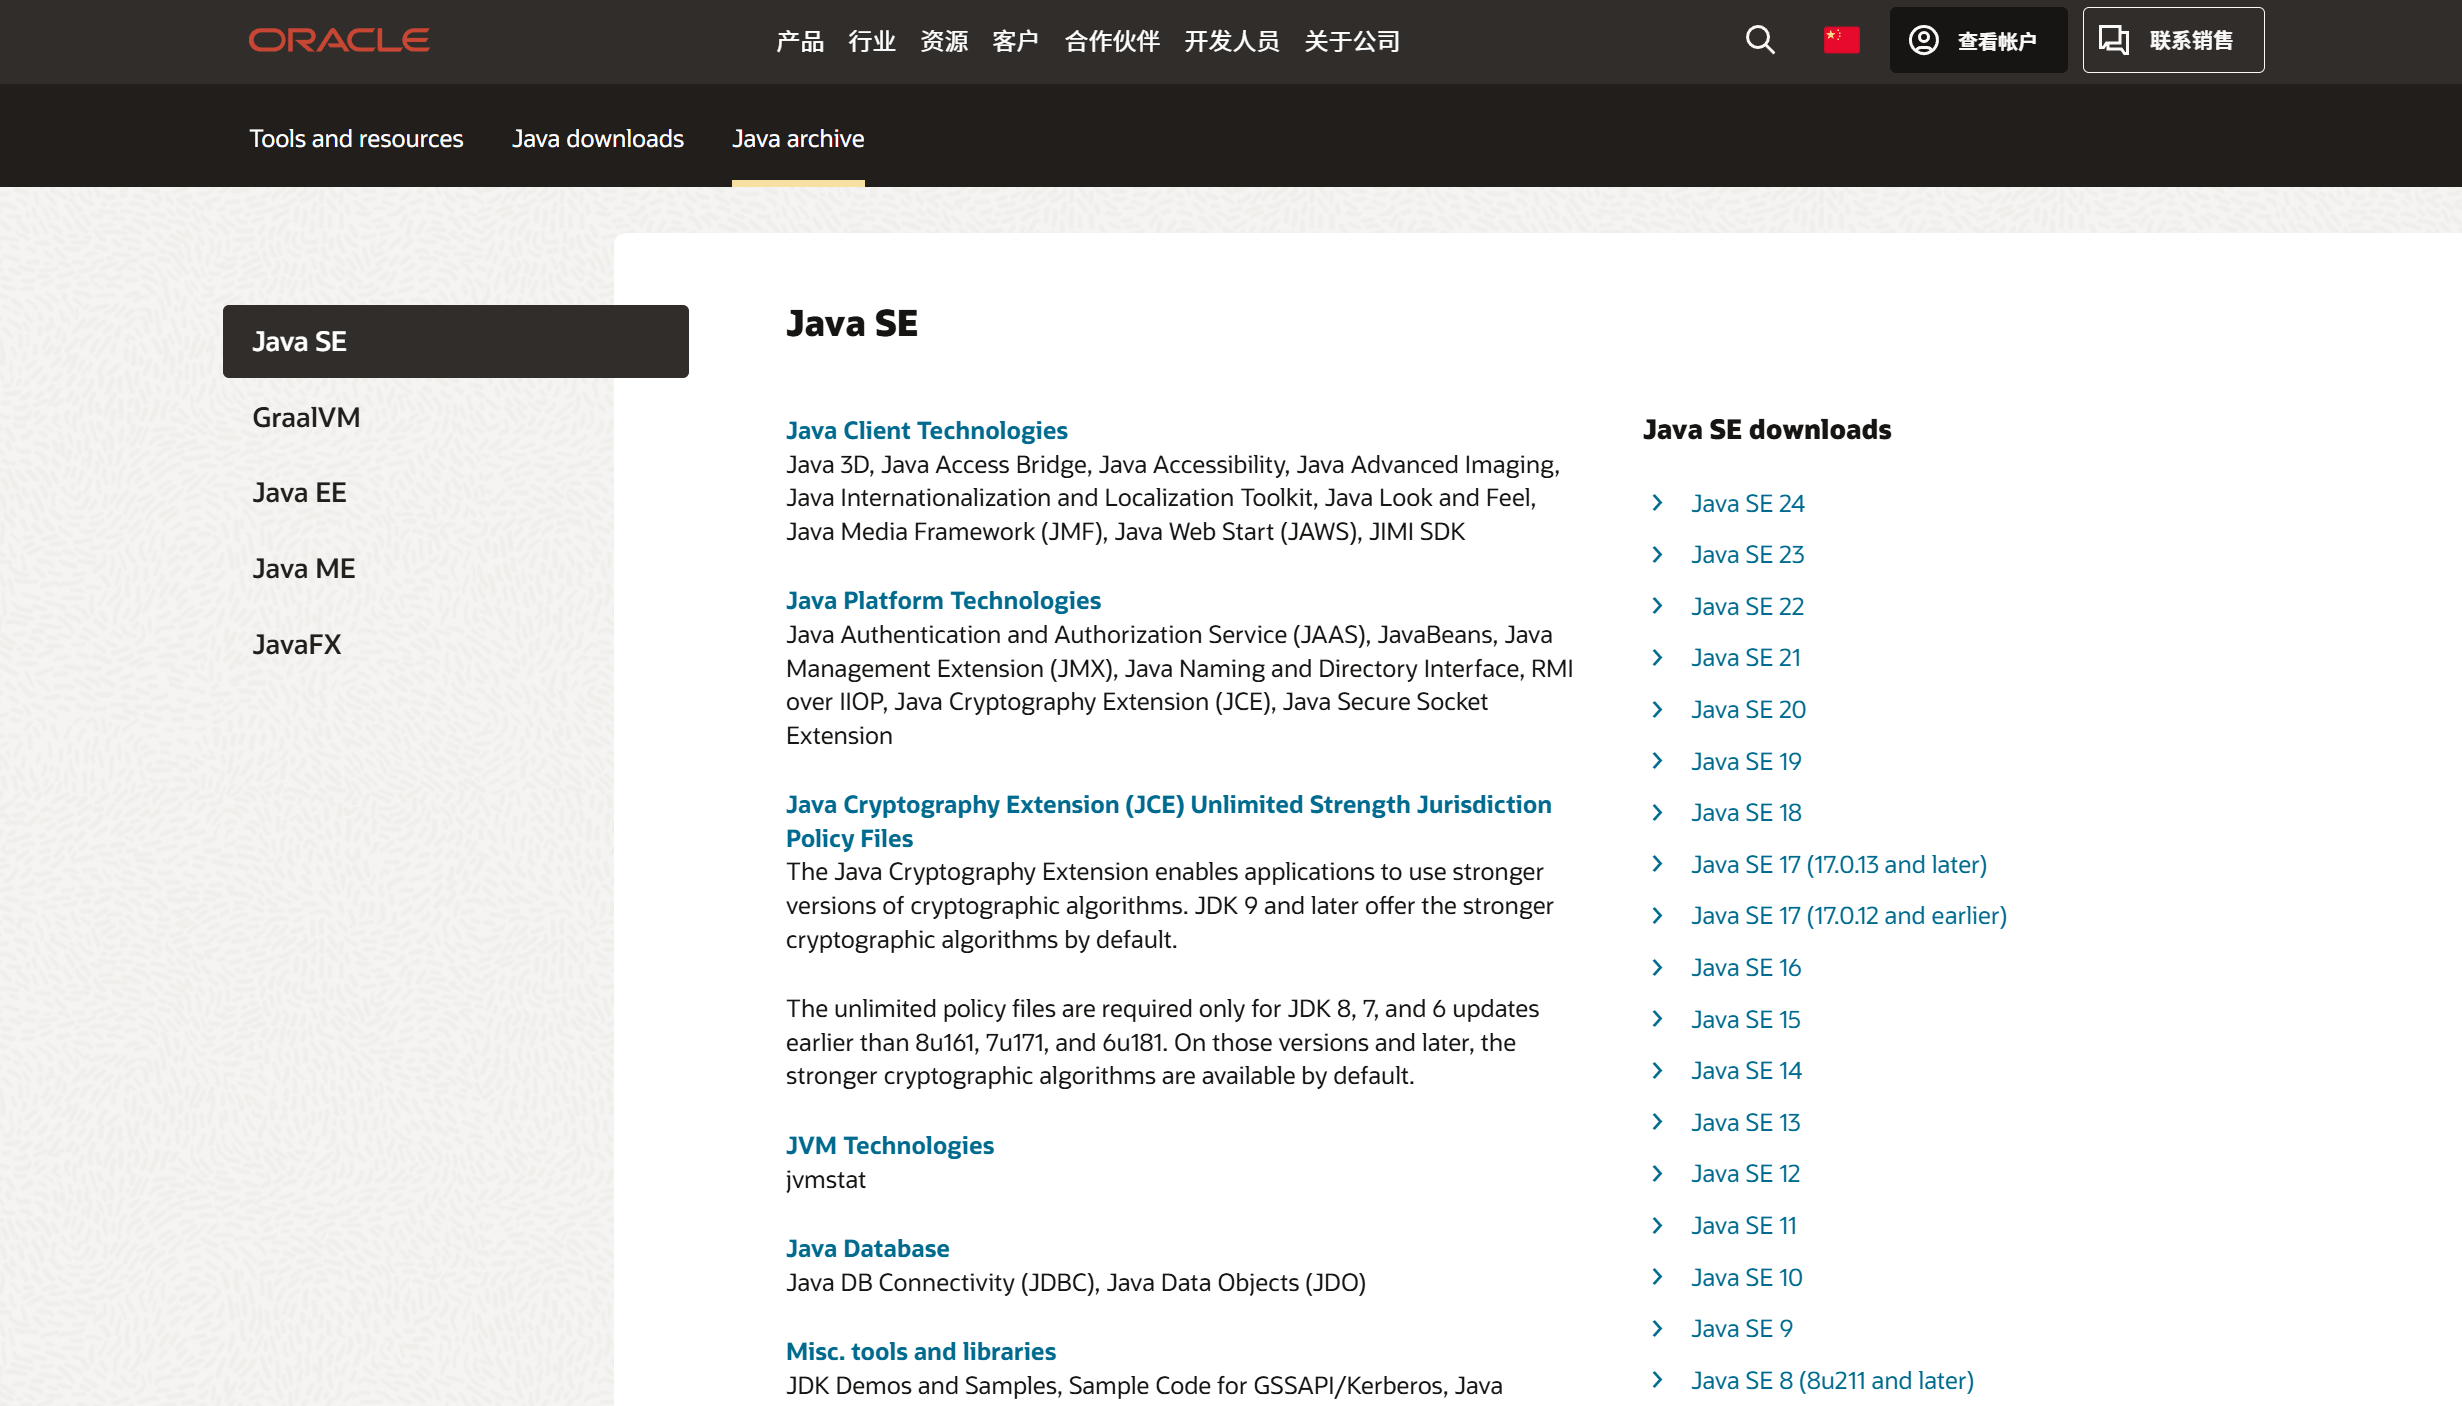2462x1406 pixels.
Task: Click the China flag region selector
Action: (x=1841, y=40)
